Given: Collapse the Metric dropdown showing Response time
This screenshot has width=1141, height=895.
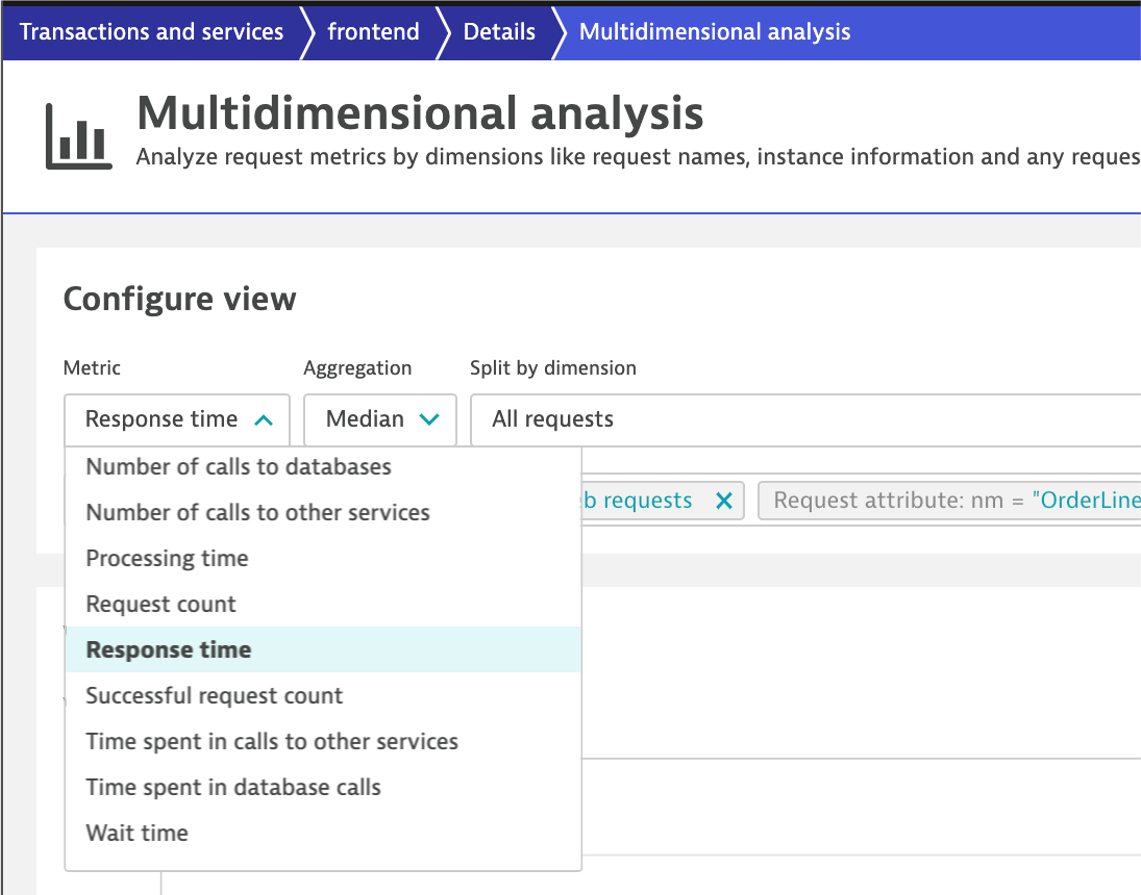Looking at the screenshot, I should (x=177, y=419).
